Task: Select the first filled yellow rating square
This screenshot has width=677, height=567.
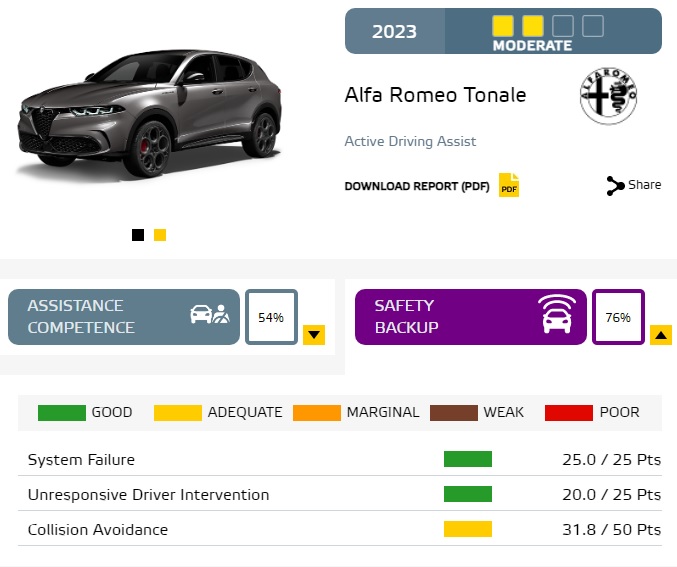Action: click(x=503, y=26)
